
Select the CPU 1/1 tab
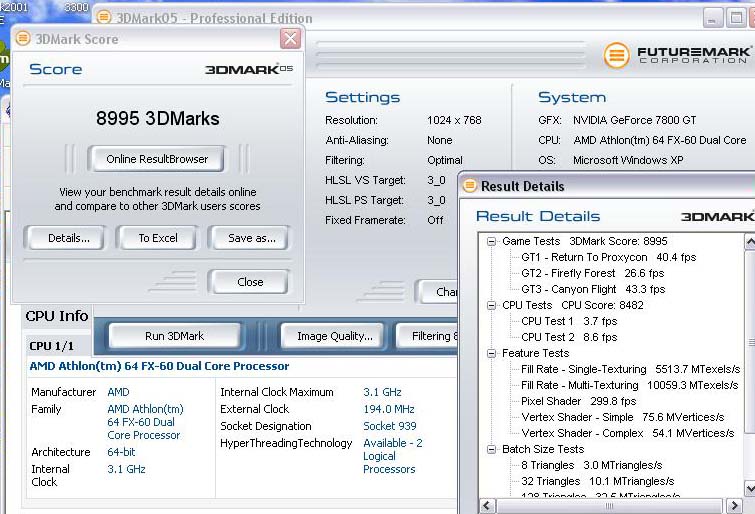click(52, 346)
